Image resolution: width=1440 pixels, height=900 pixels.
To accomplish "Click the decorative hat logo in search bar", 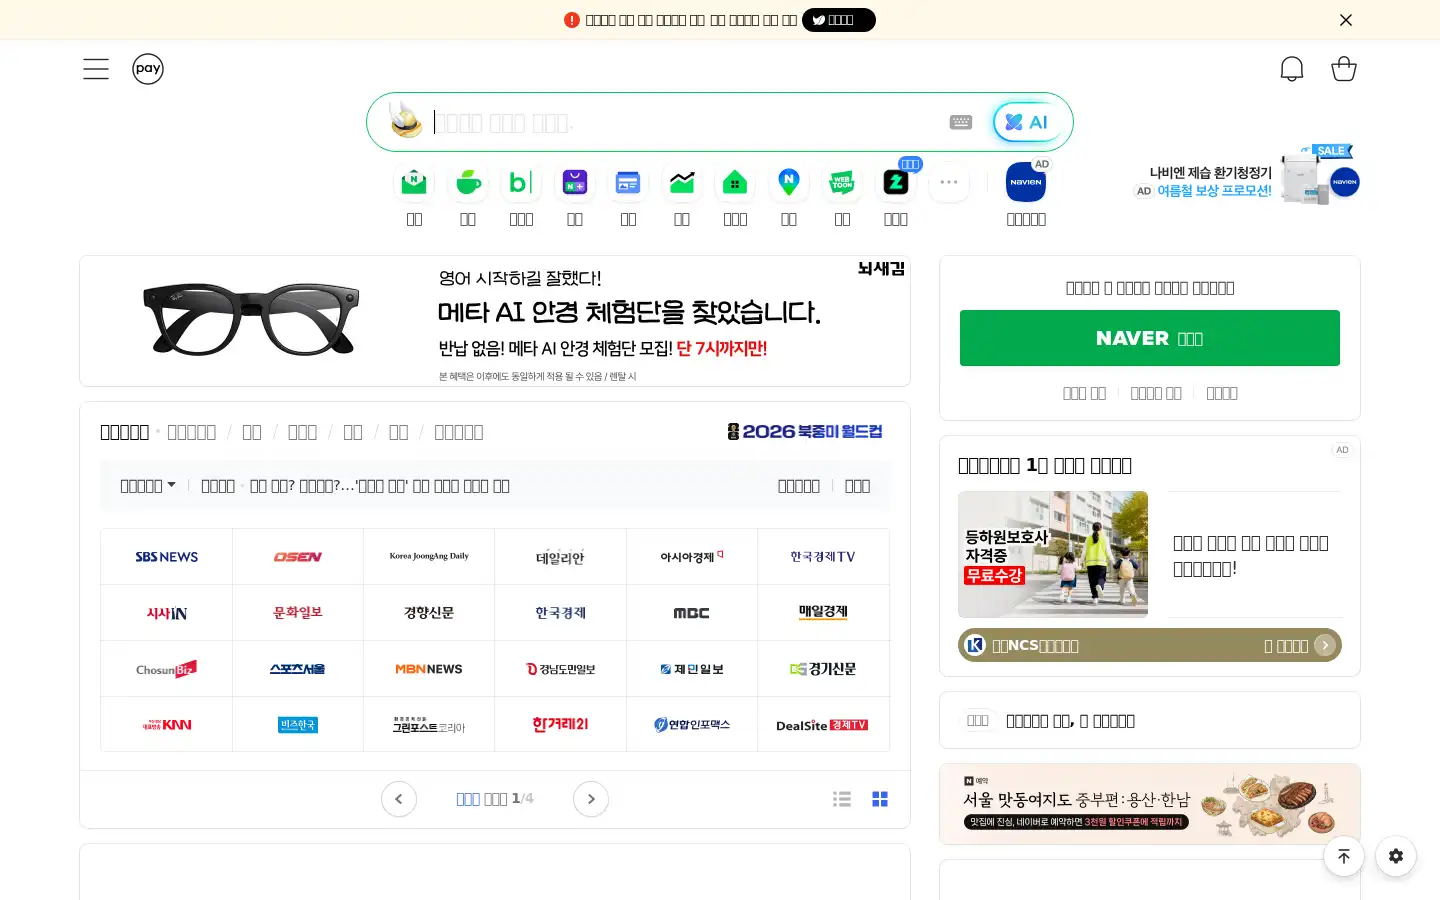I will [405, 120].
